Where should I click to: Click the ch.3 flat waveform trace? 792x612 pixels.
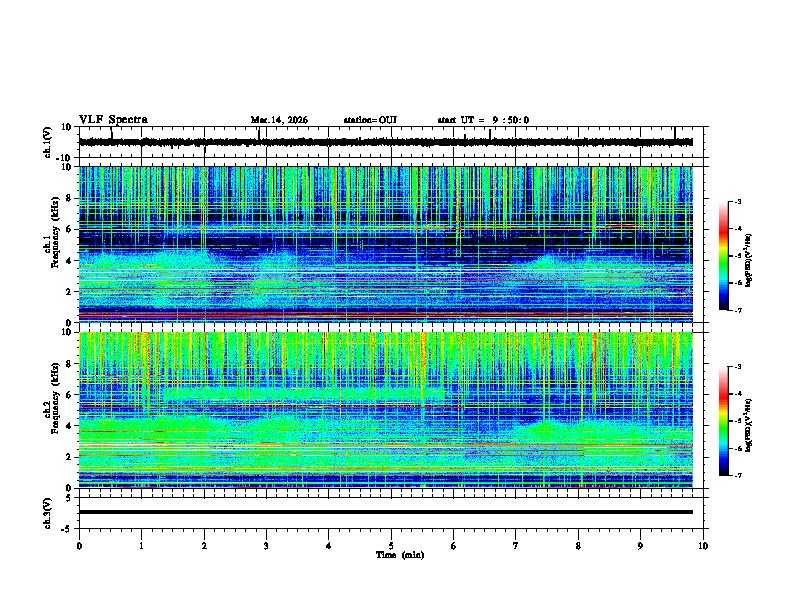tap(386, 512)
